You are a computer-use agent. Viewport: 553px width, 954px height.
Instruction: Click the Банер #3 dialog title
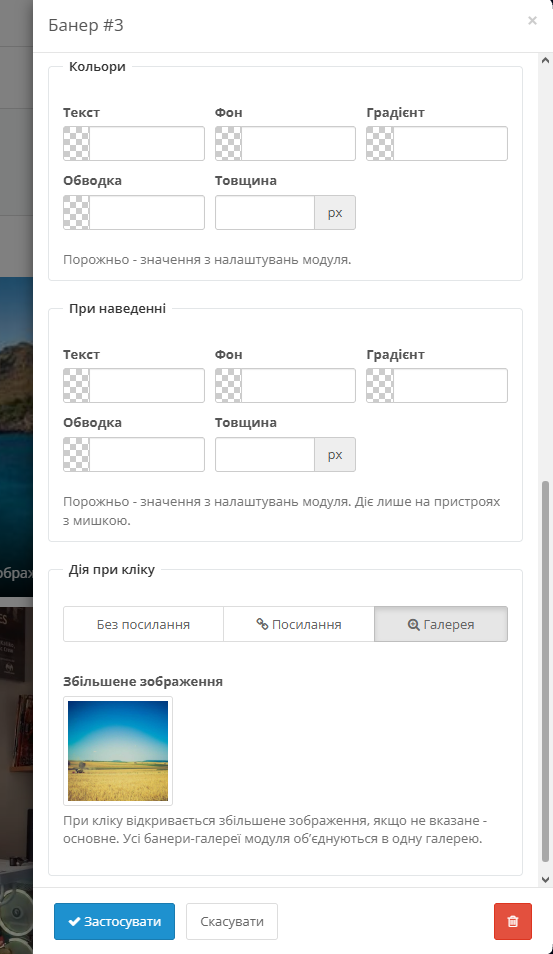(x=86, y=25)
